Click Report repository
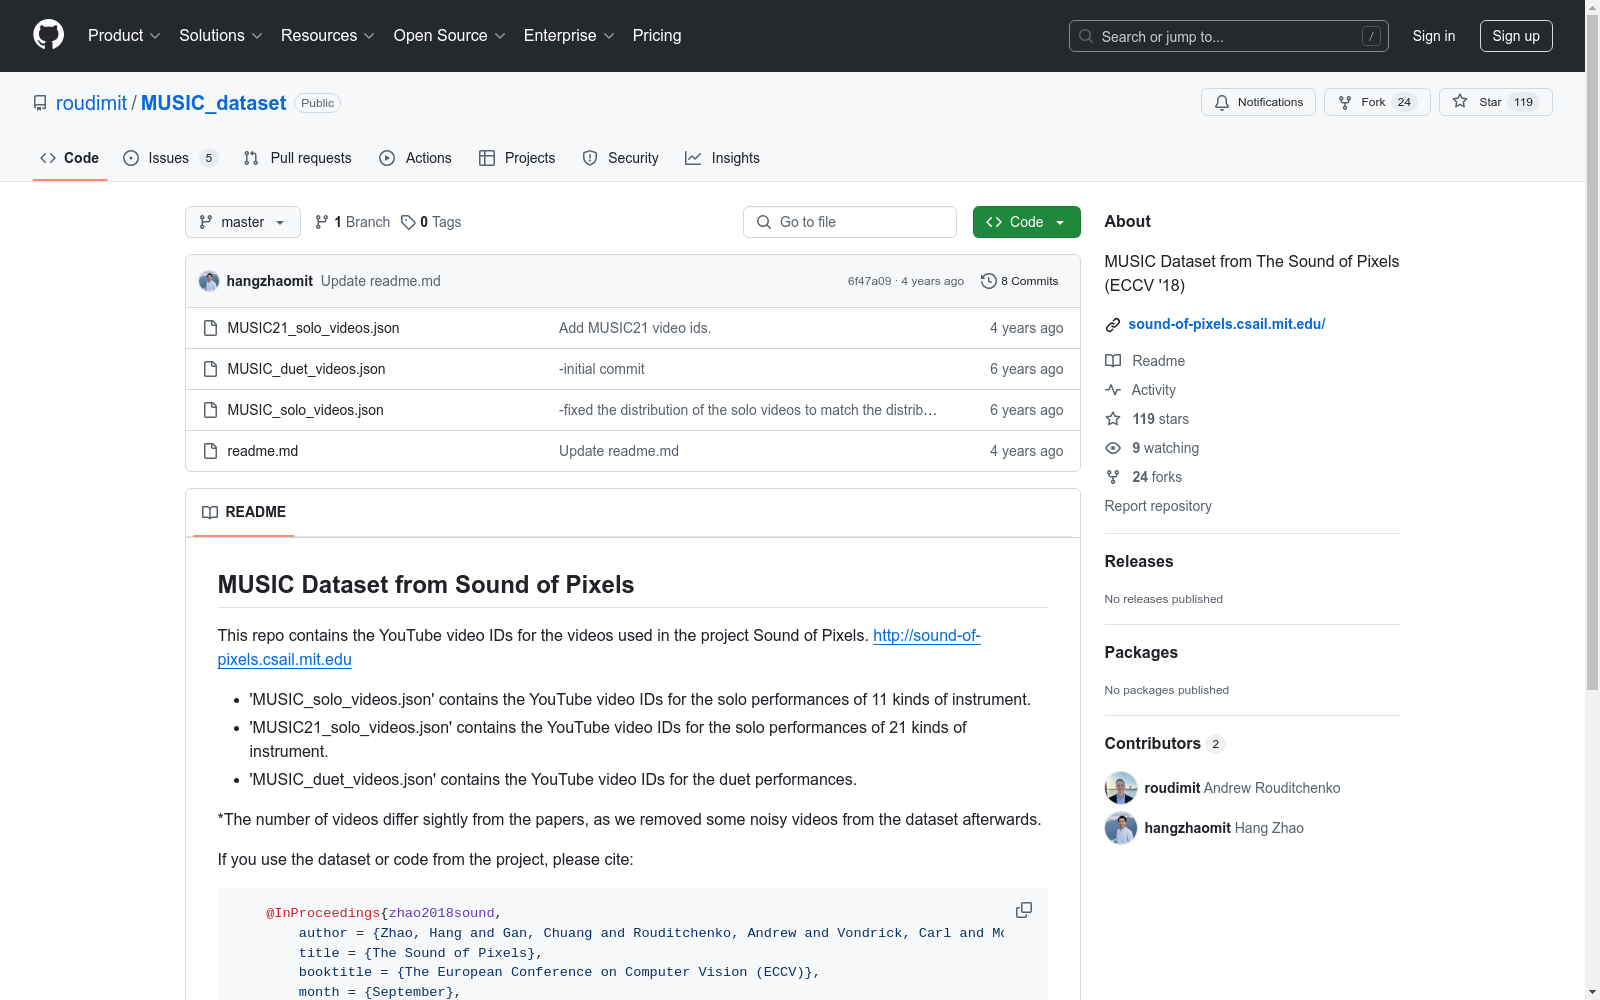Image resolution: width=1600 pixels, height=1000 pixels. (1158, 506)
